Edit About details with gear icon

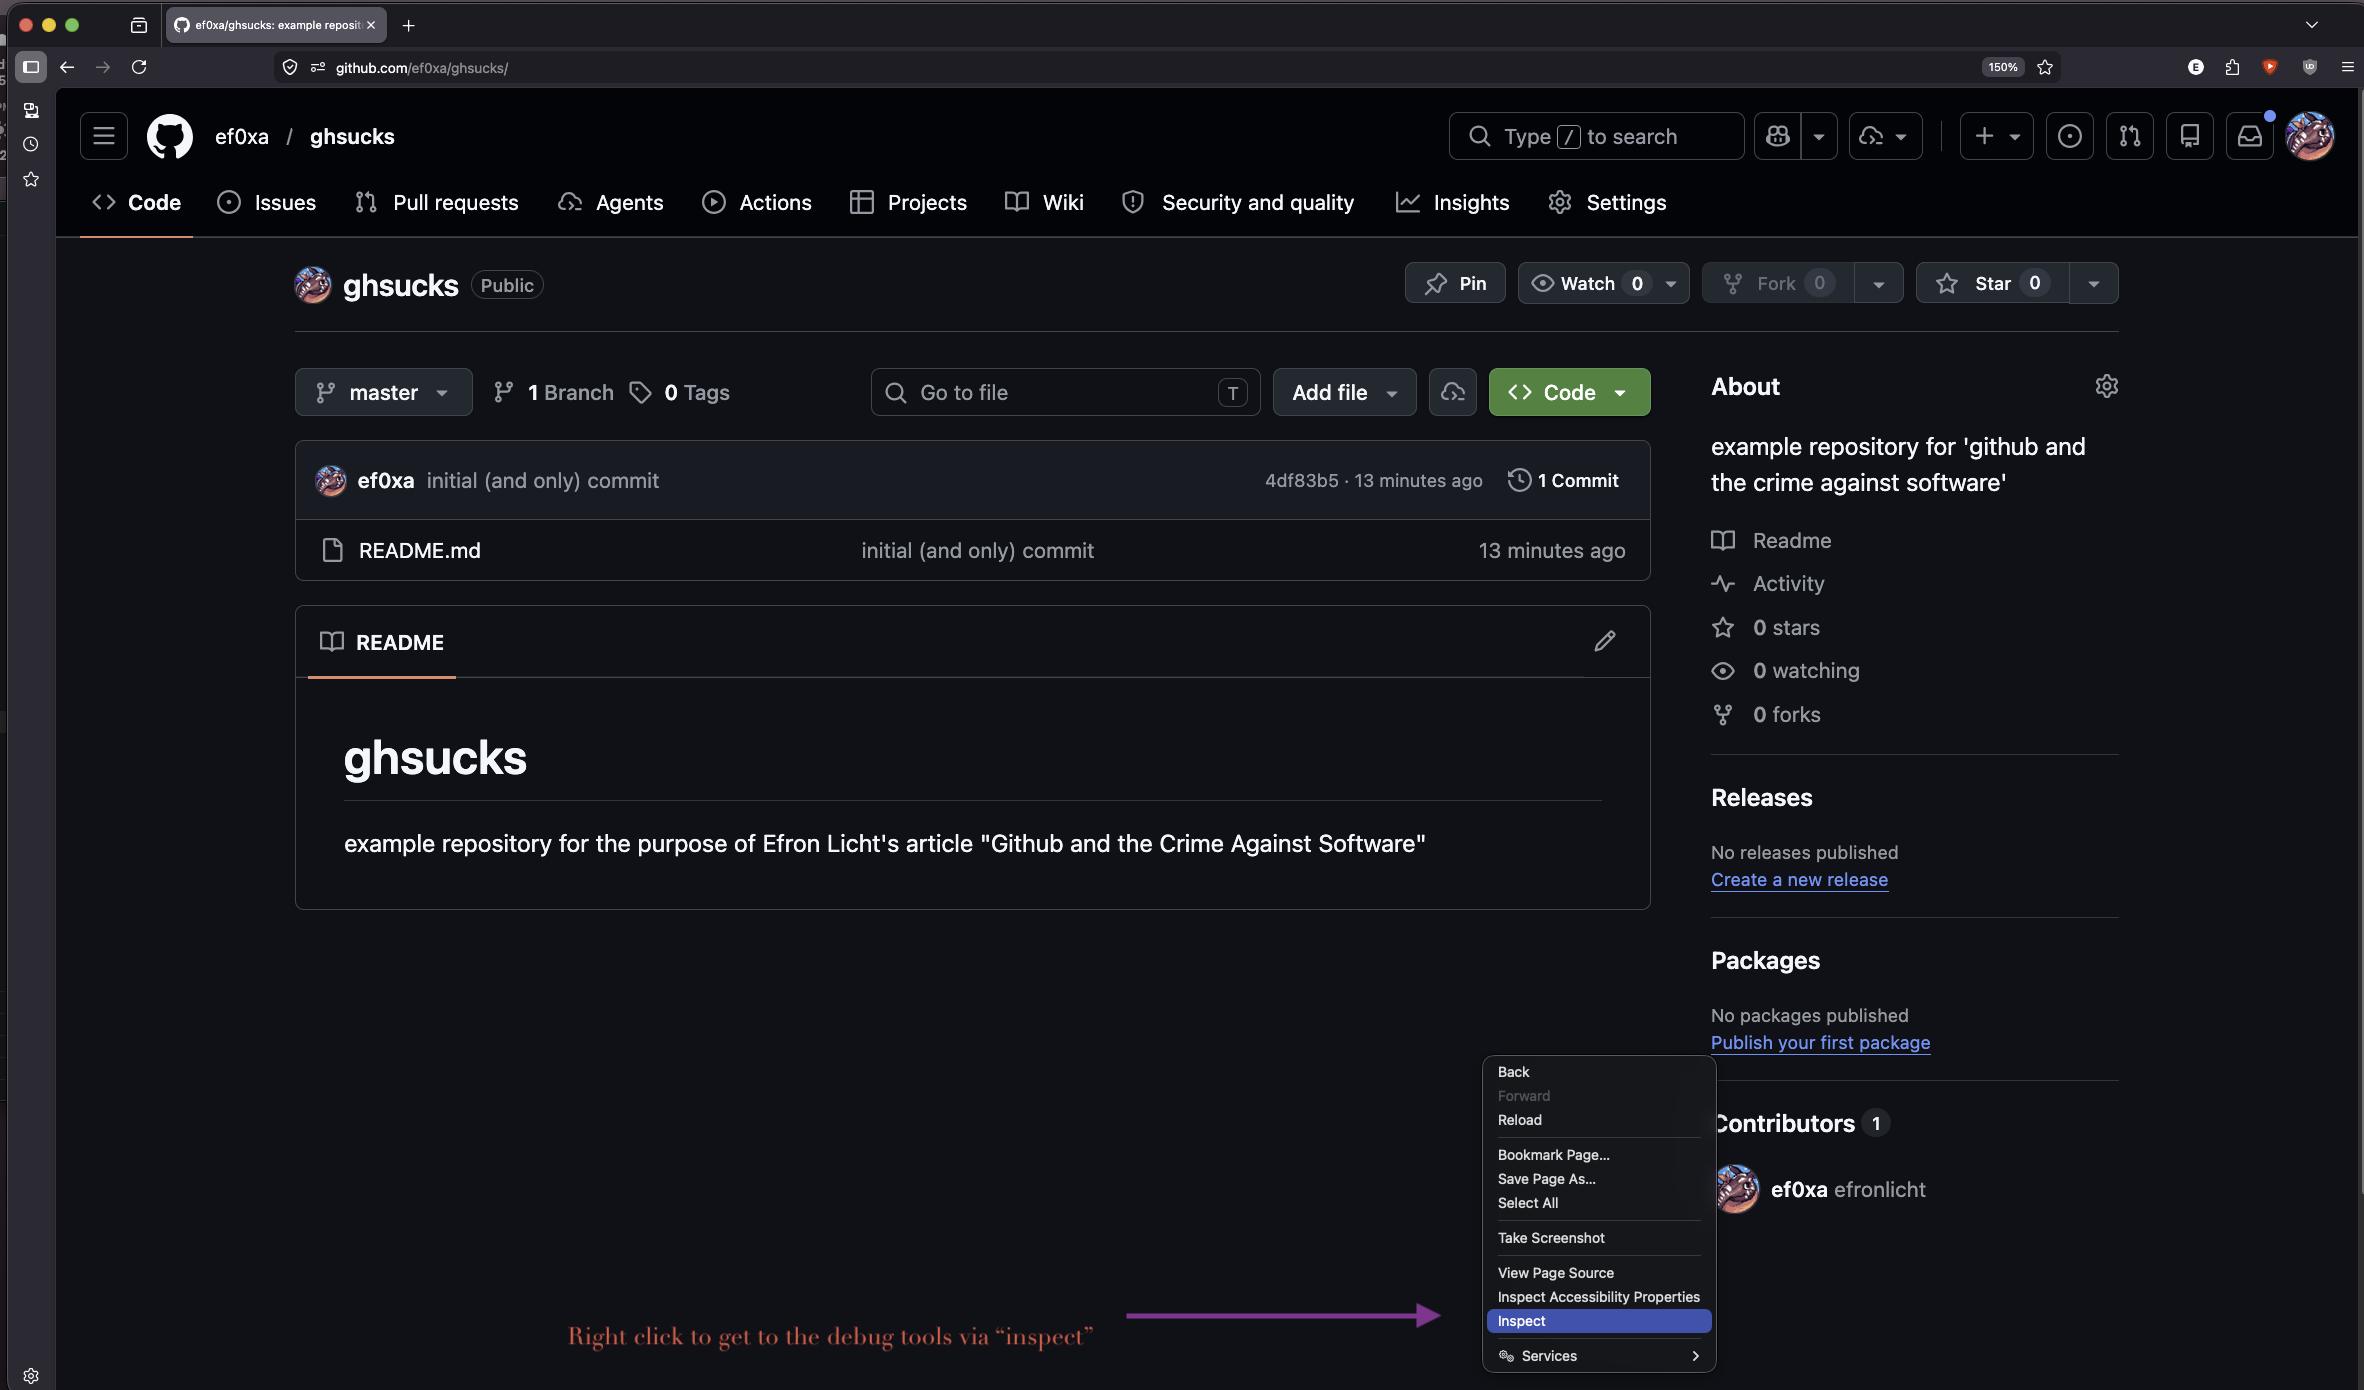2107,387
